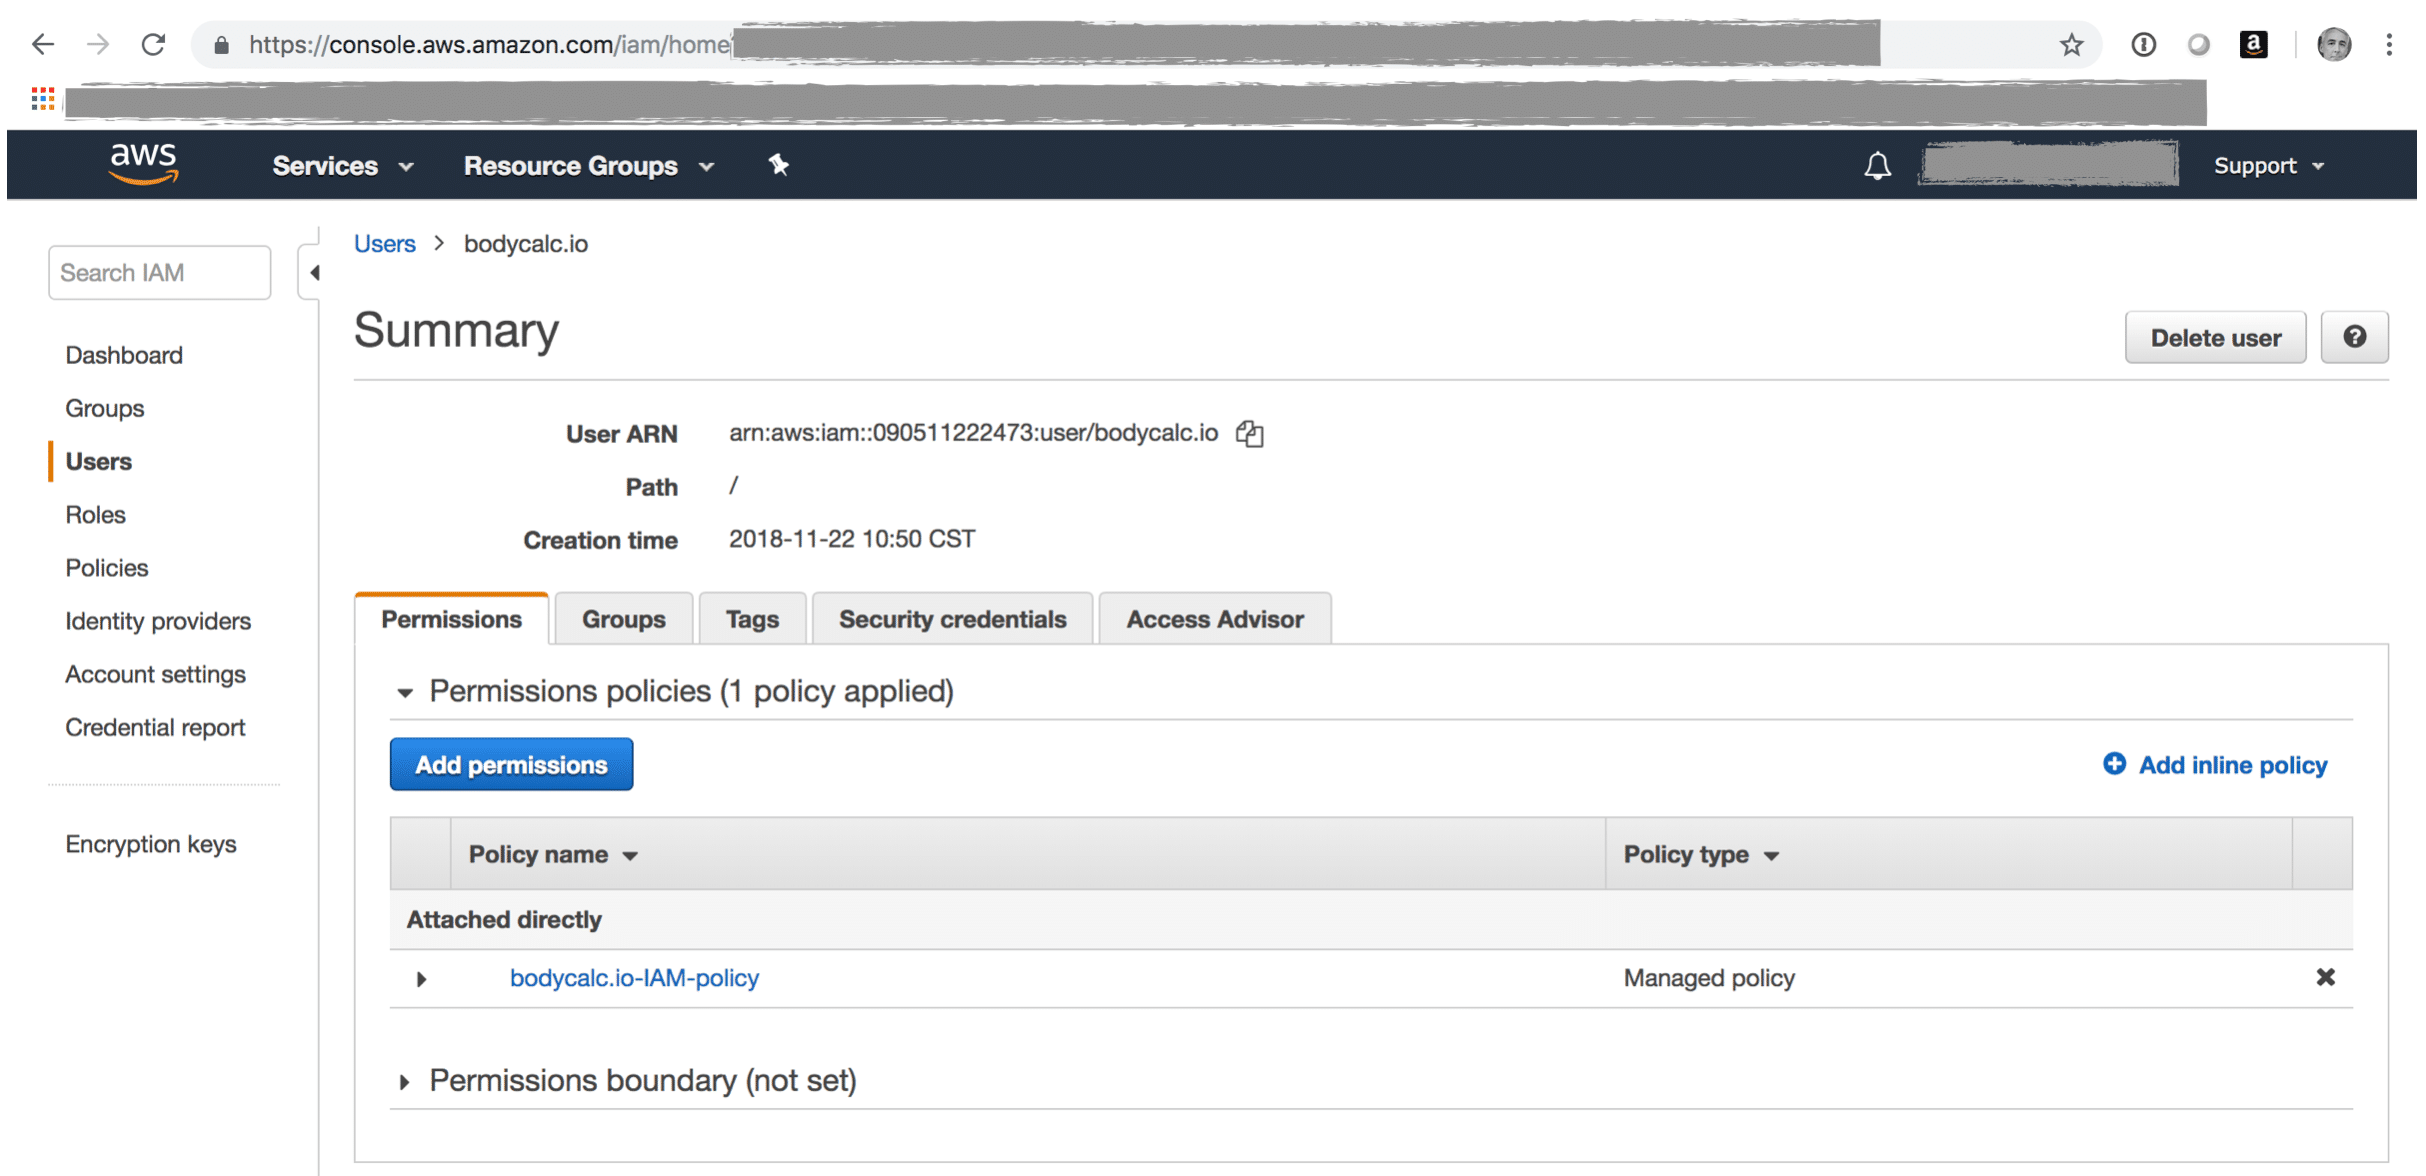Go to the AWS console home logo

click(144, 164)
